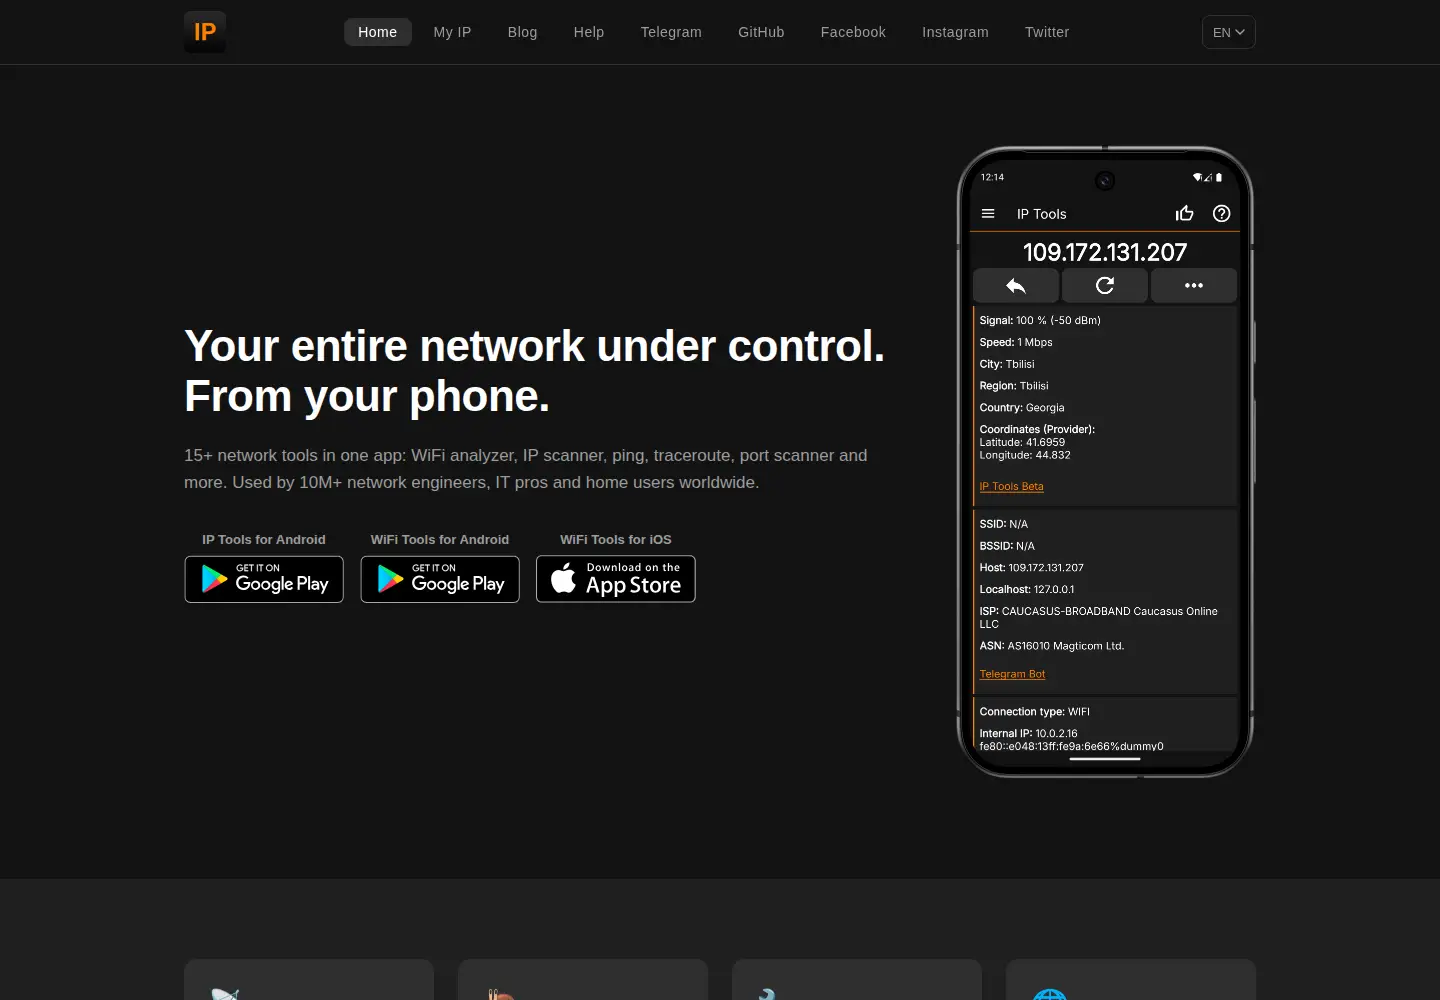Get WiFi Tools for Android on Google Play
Screen dimensions: 1440x1000
(440, 579)
